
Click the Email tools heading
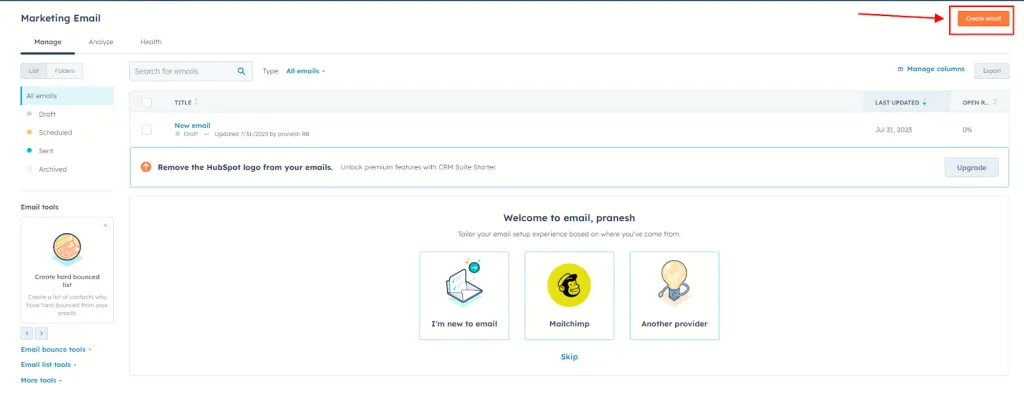(39, 207)
